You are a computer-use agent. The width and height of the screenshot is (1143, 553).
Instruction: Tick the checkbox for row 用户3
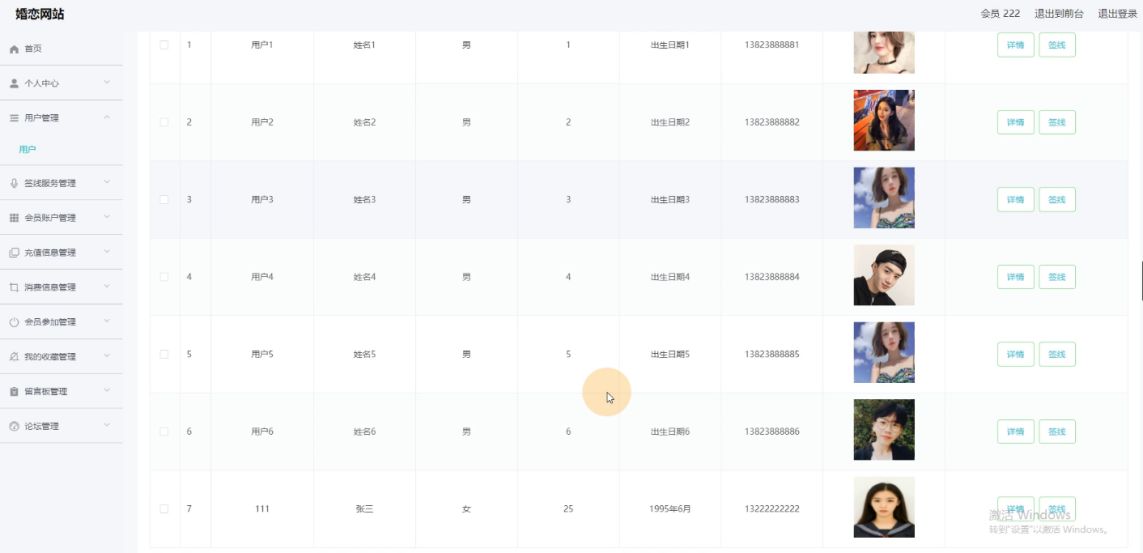[x=164, y=199]
